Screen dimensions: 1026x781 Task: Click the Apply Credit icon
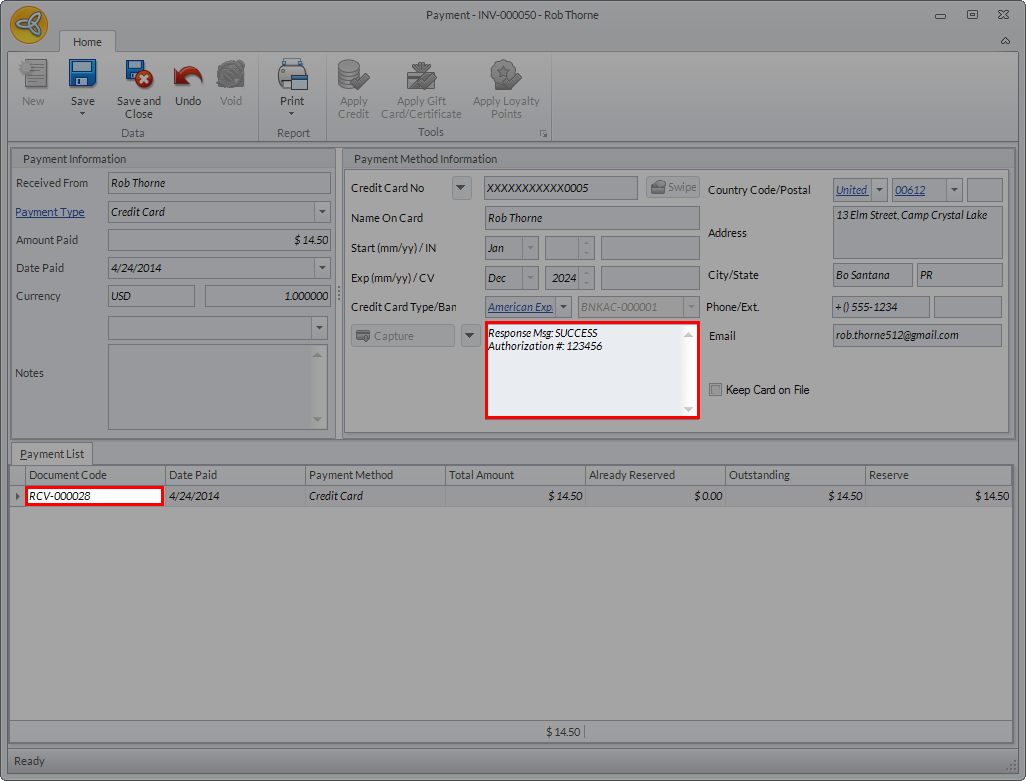353,75
